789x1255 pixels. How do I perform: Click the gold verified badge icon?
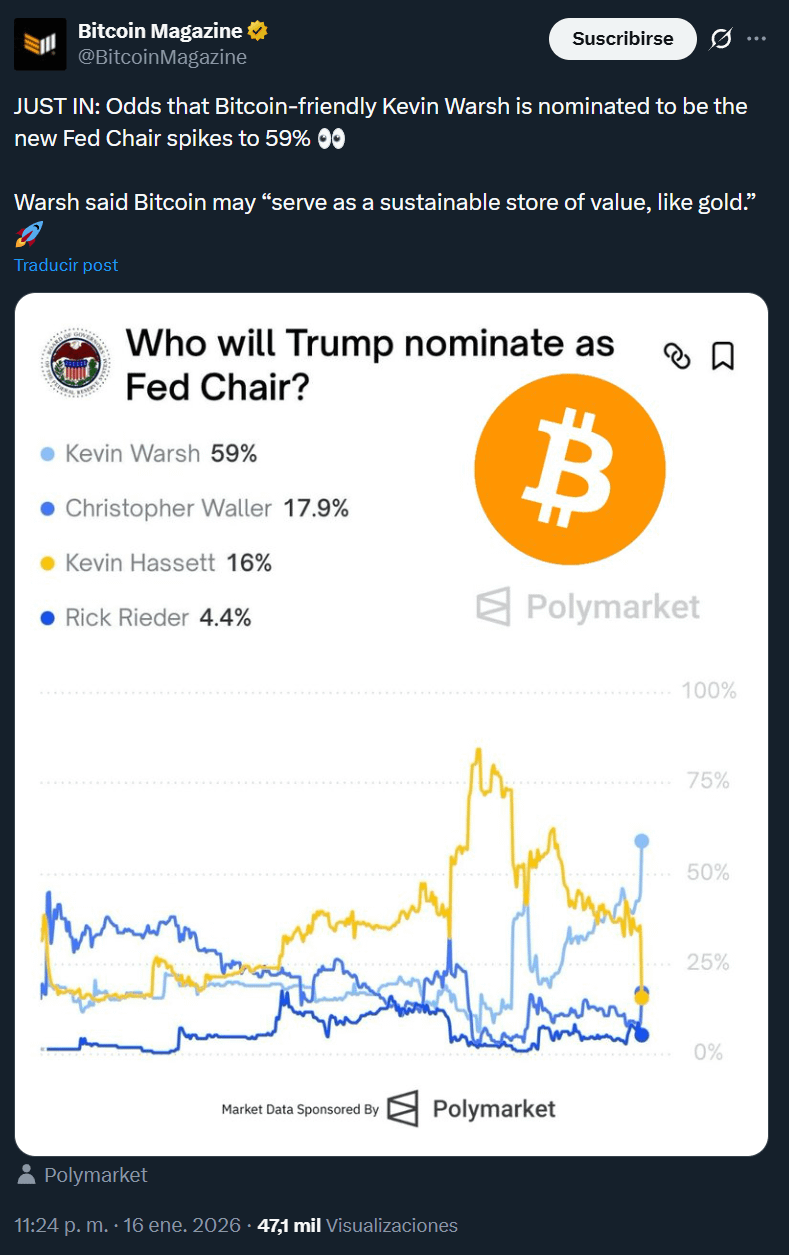(x=258, y=32)
